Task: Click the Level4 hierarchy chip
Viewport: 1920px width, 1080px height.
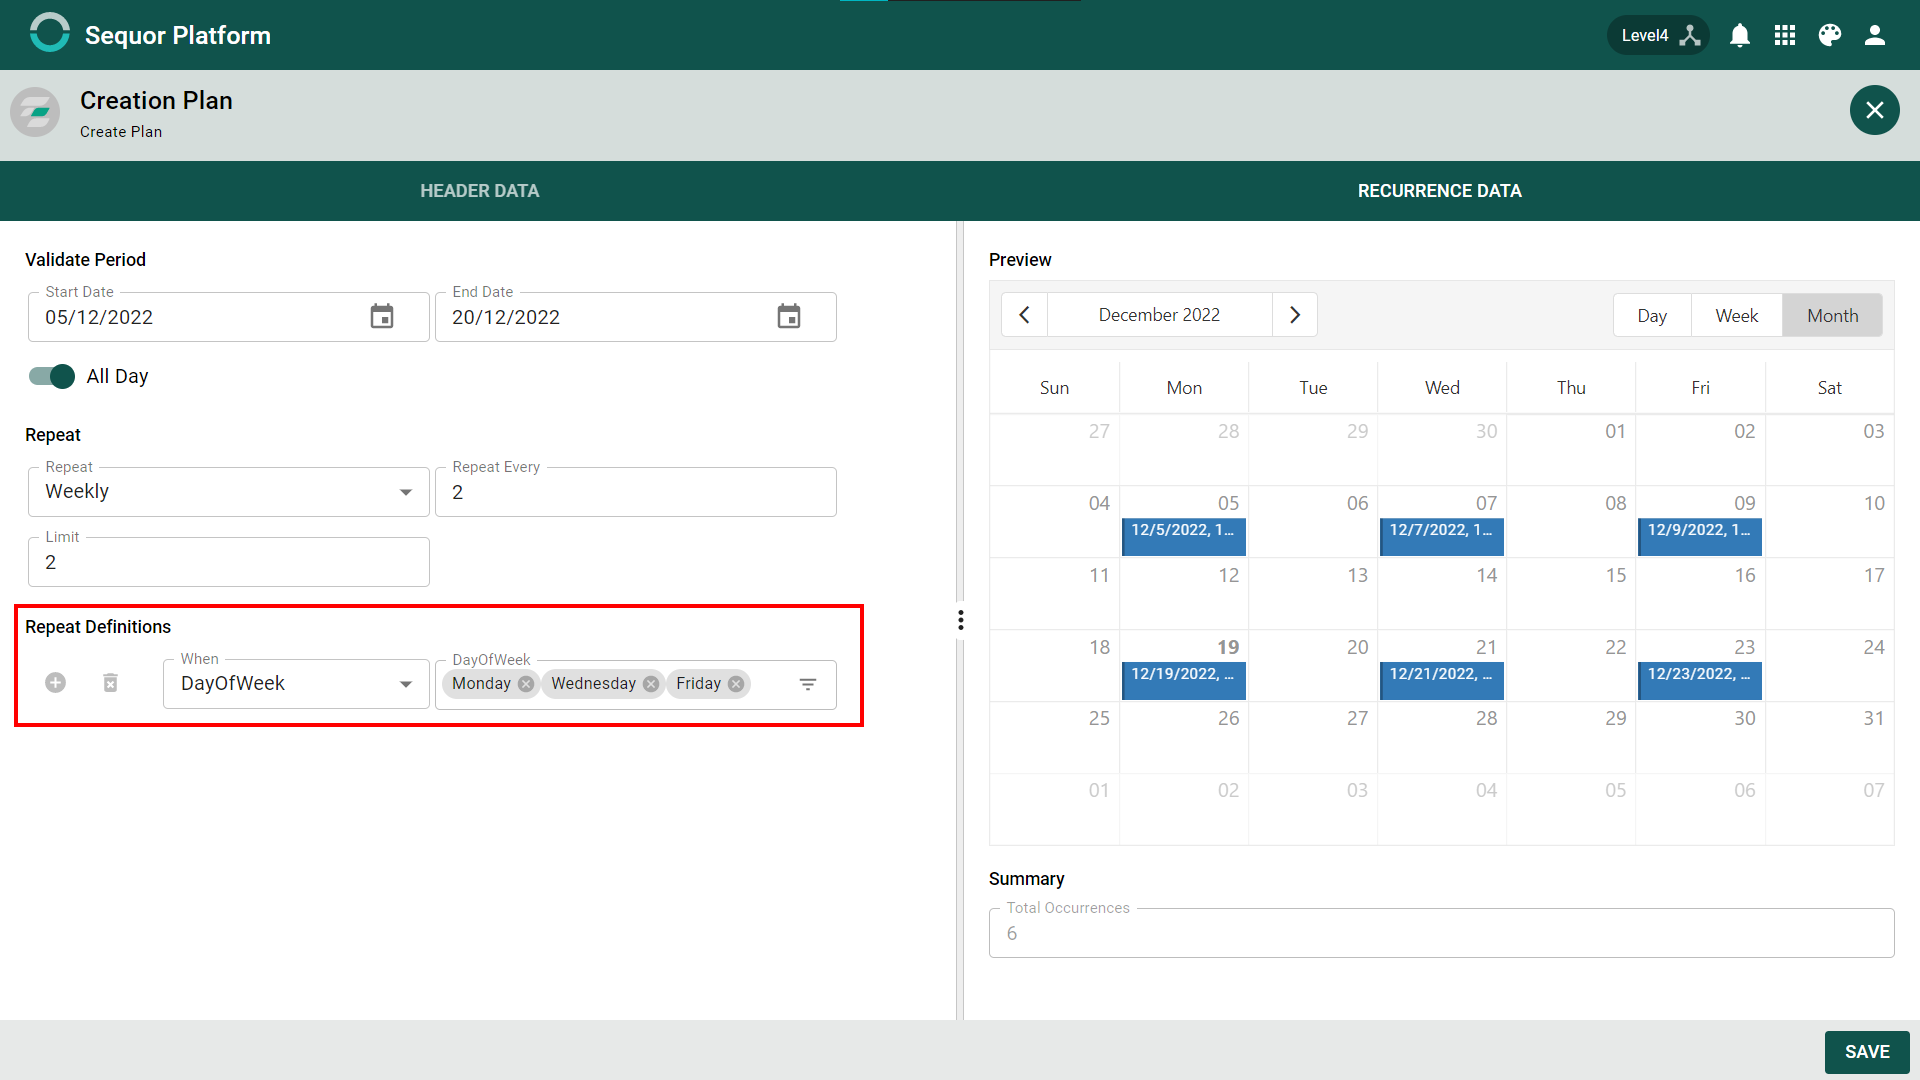Action: [x=1659, y=35]
